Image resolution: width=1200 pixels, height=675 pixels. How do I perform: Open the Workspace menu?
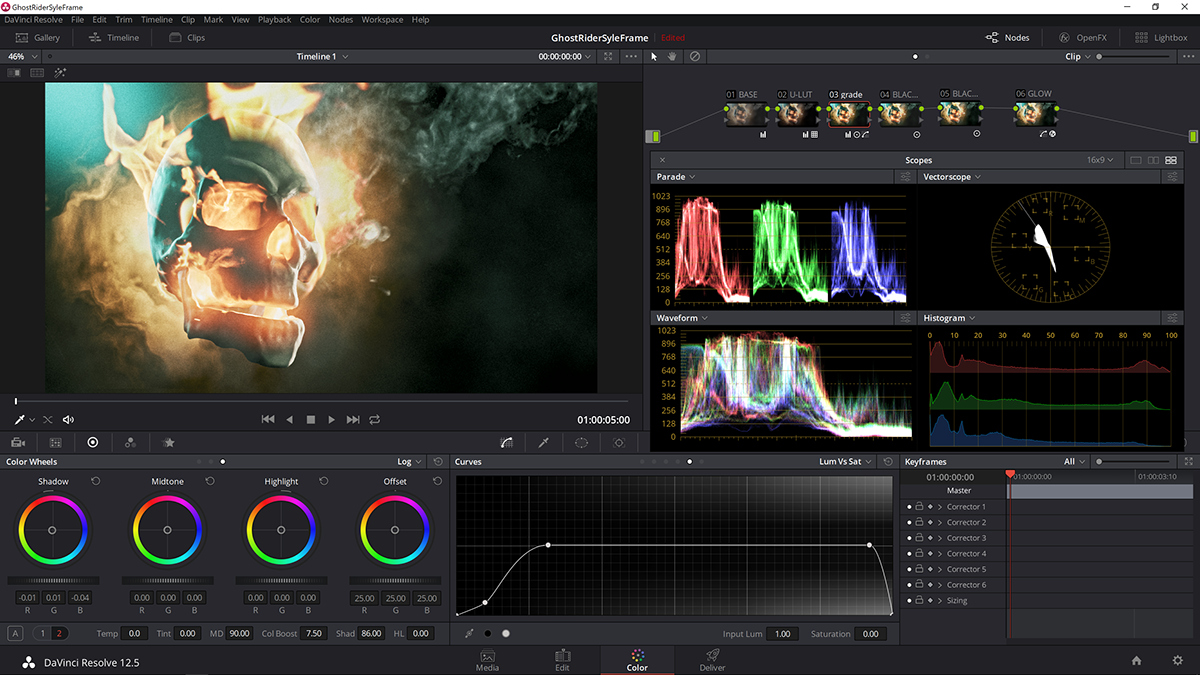coord(382,20)
